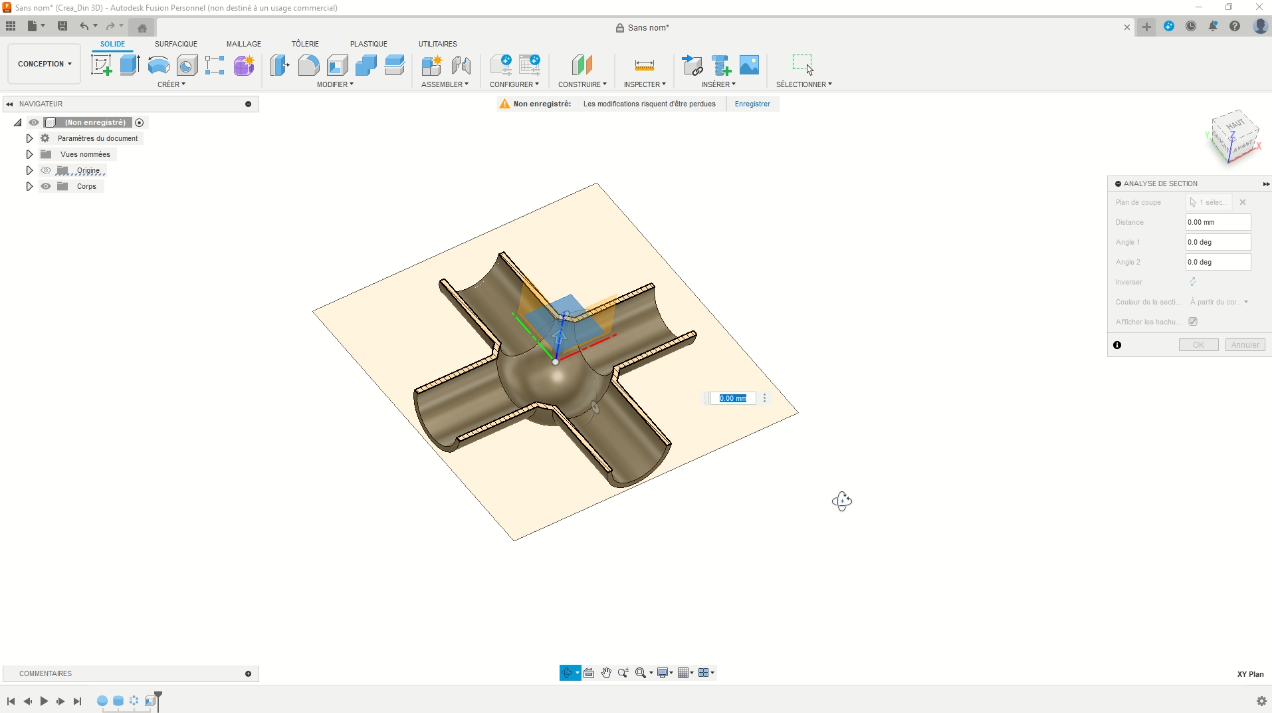The width and height of the screenshot is (1272, 713).
Task: Expand the Corps tree node
Action: coord(30,186)
